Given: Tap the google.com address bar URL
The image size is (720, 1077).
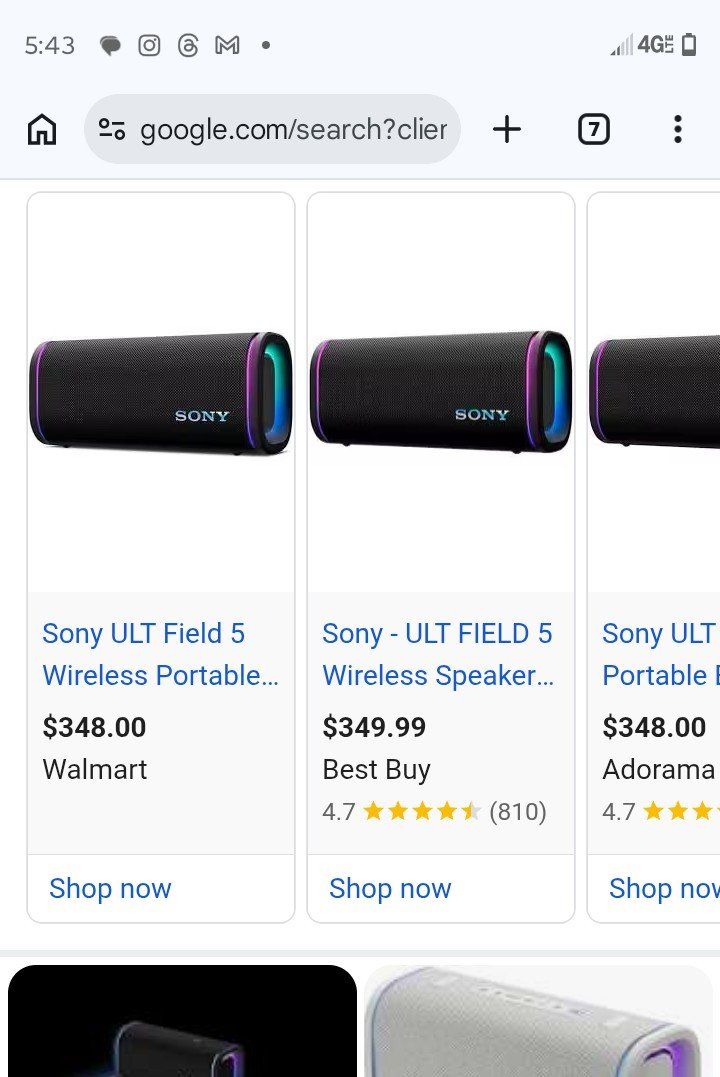Looking at the screenshot, I should [293, 129].
